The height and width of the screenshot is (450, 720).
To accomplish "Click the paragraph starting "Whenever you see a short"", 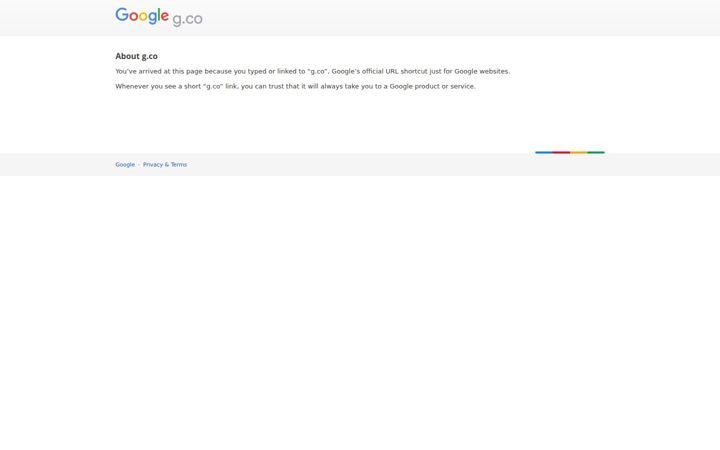I will click(x=295, y=86).
